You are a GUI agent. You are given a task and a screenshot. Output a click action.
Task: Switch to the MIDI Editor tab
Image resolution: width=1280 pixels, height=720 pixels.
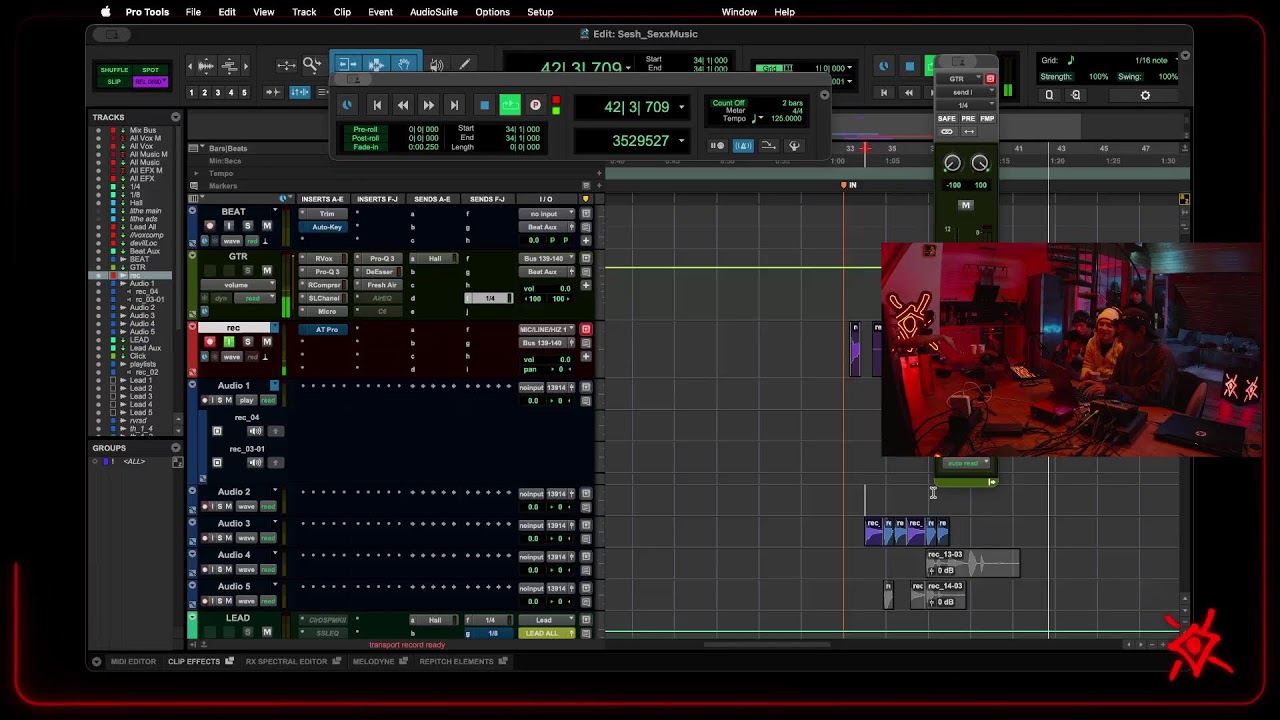click(x=133, y=661)
